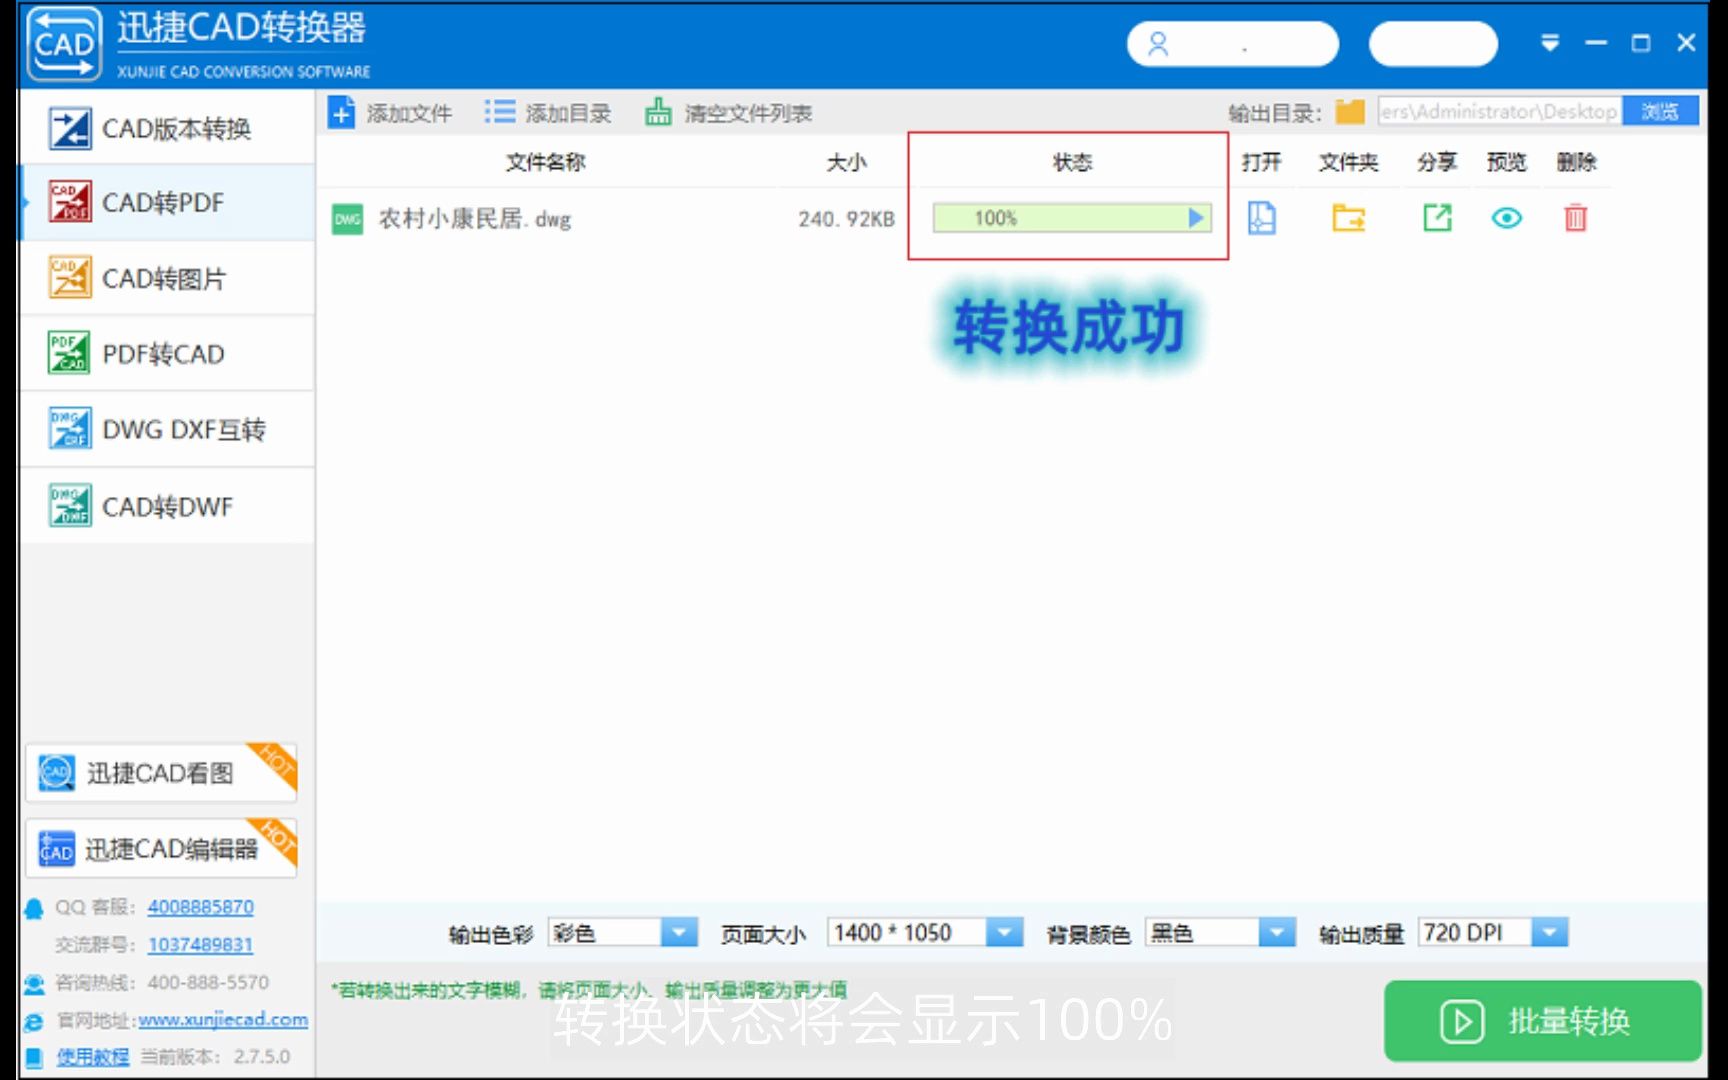The width and height of the screenshot is (1728, 1080).
Task: Launch 迅捷CAD看图 from the sidebar
Action: (x=160, y=773)
